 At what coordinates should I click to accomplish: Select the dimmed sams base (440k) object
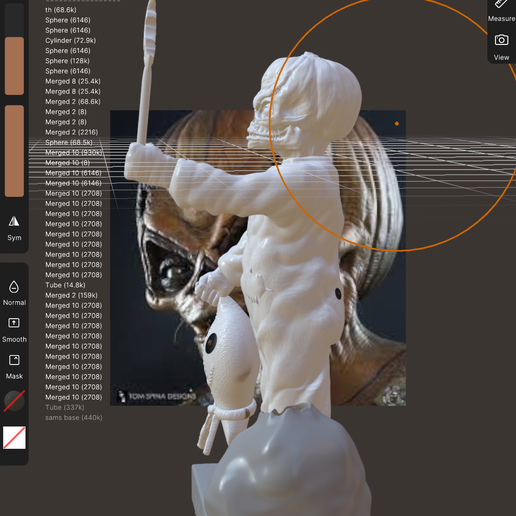[x=74, y=418]
